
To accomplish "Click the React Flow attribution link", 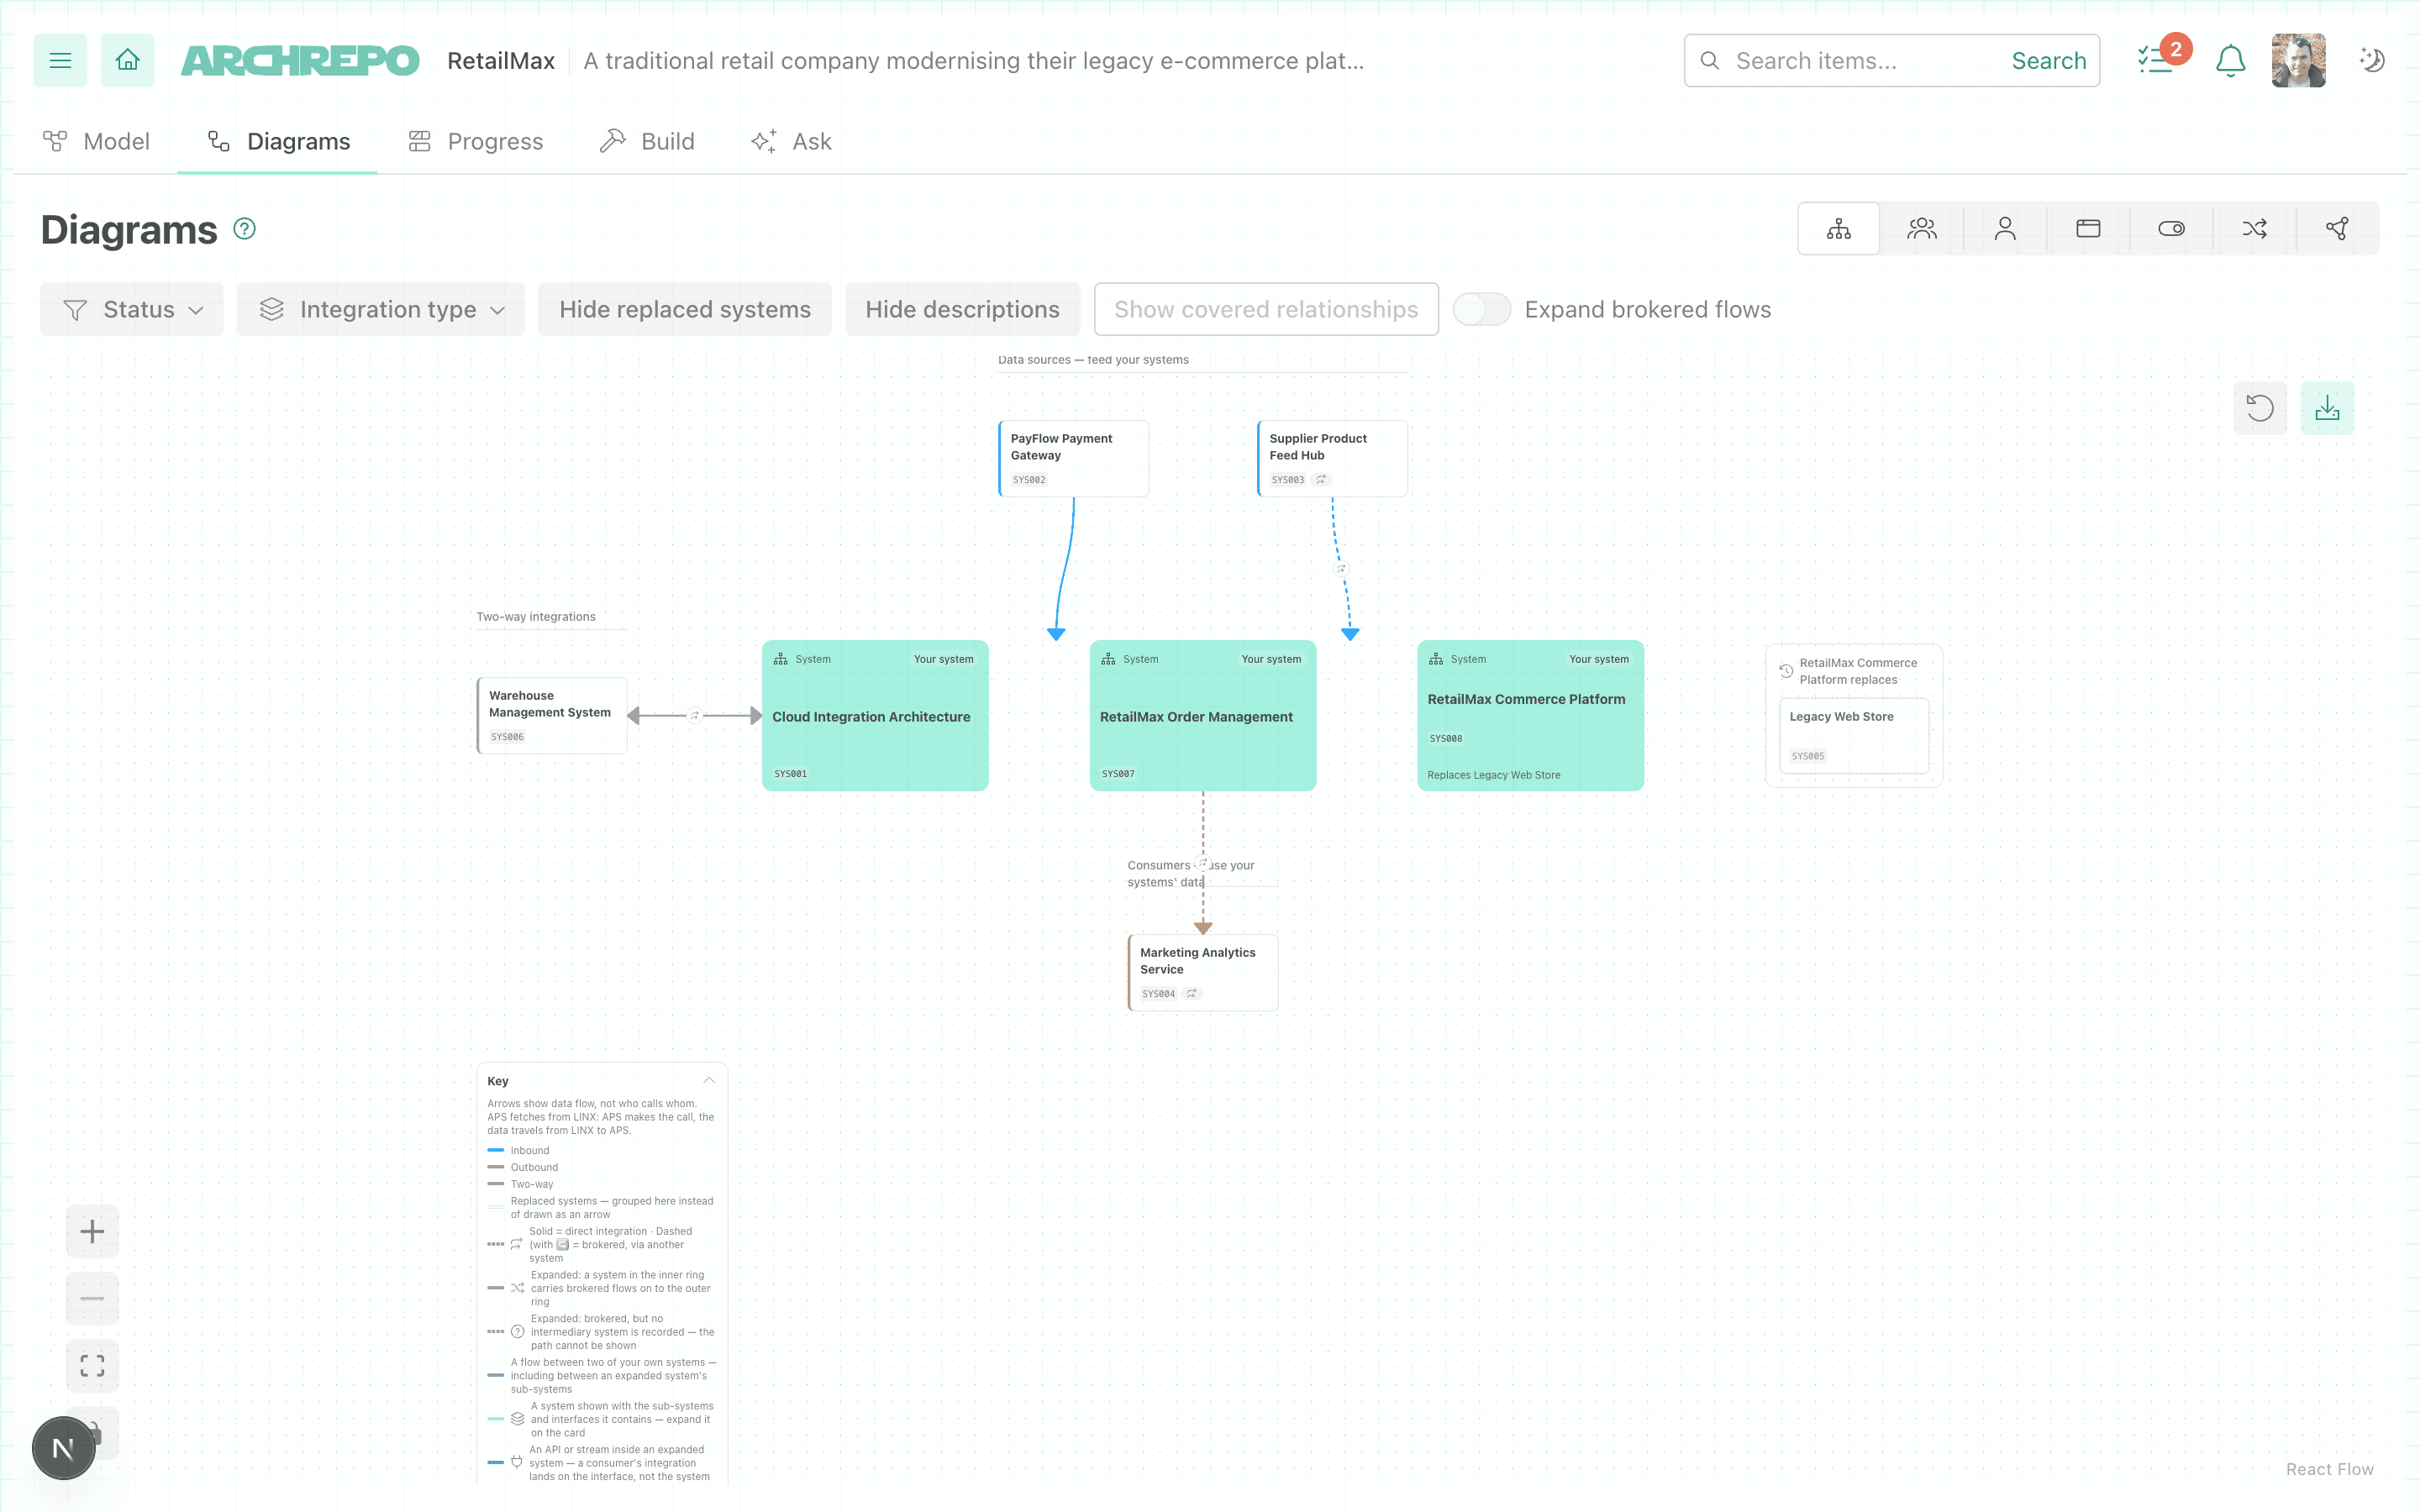I will pos(2329,1469).
